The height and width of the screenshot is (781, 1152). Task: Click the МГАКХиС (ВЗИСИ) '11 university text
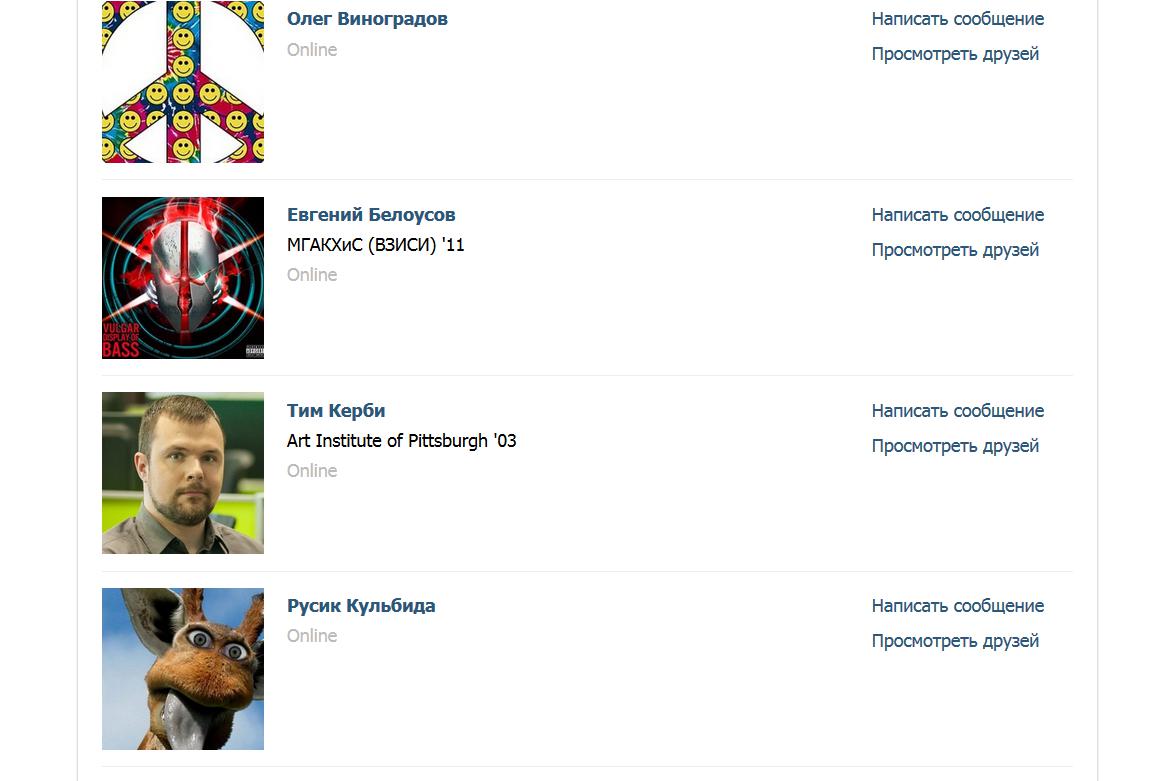375,245
